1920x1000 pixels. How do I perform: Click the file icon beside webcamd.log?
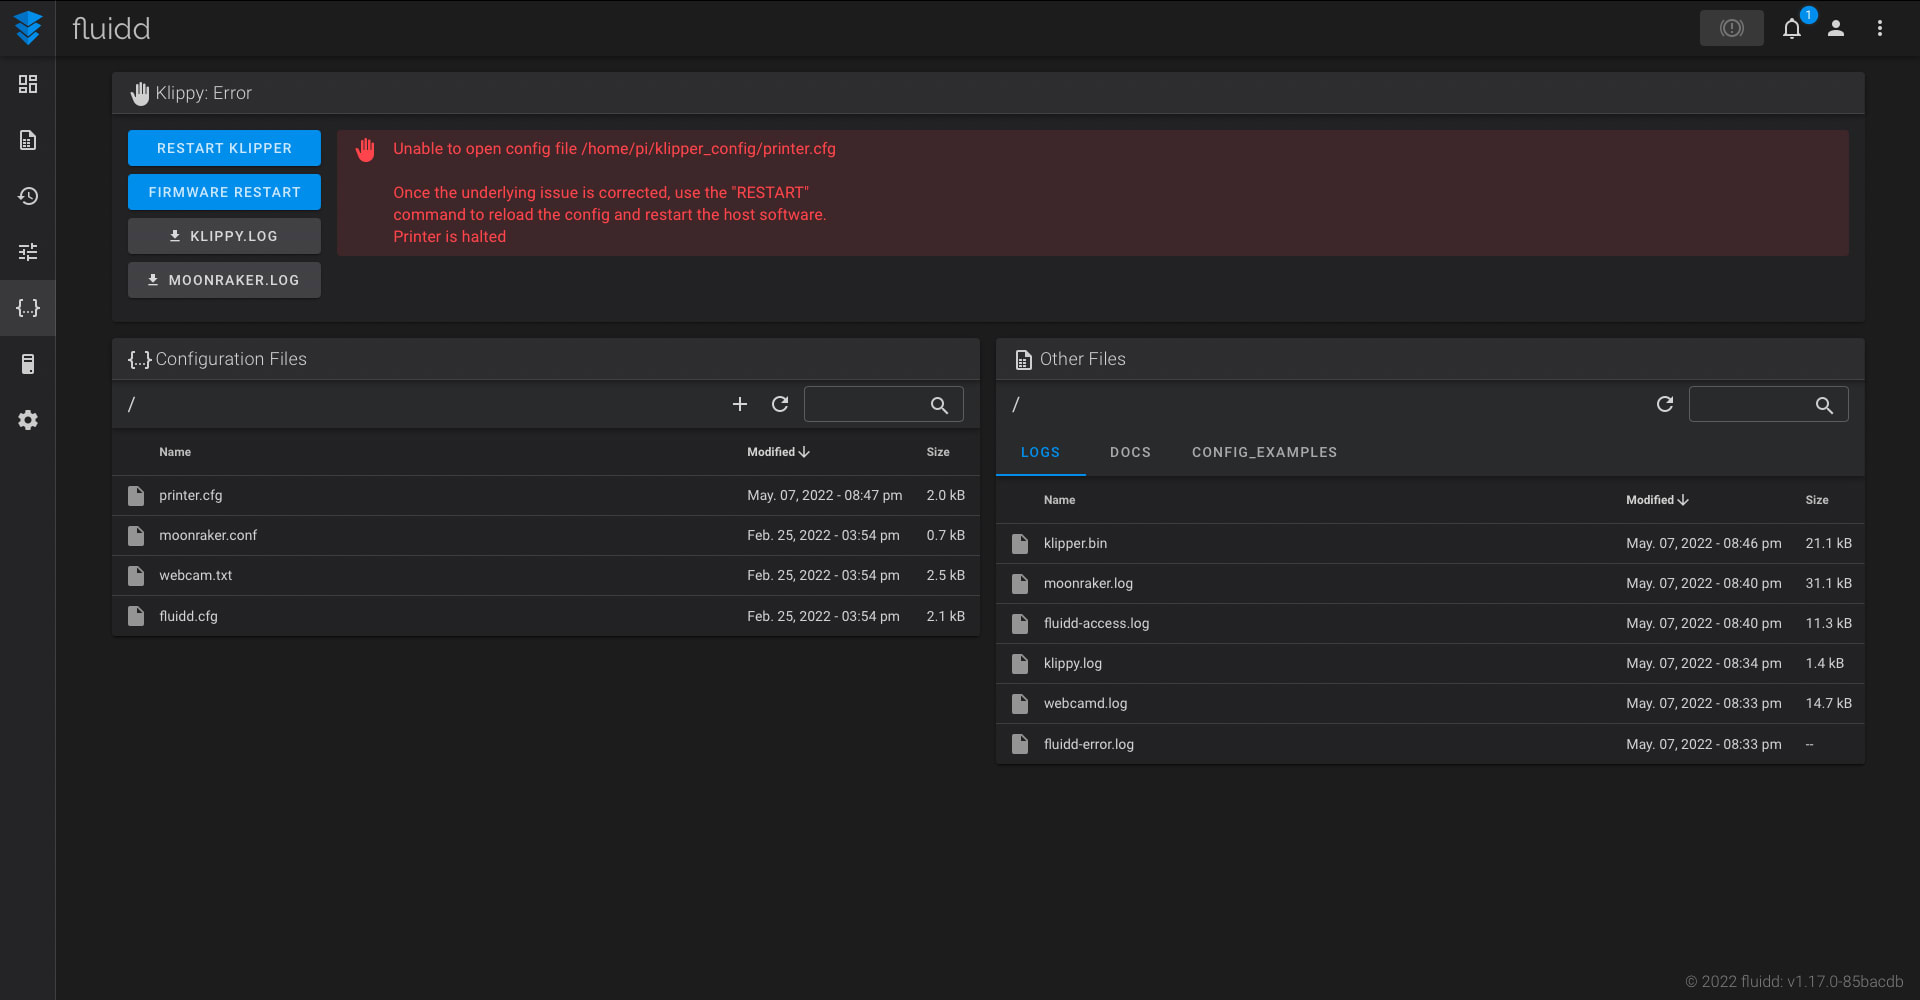pos(1020,703)
